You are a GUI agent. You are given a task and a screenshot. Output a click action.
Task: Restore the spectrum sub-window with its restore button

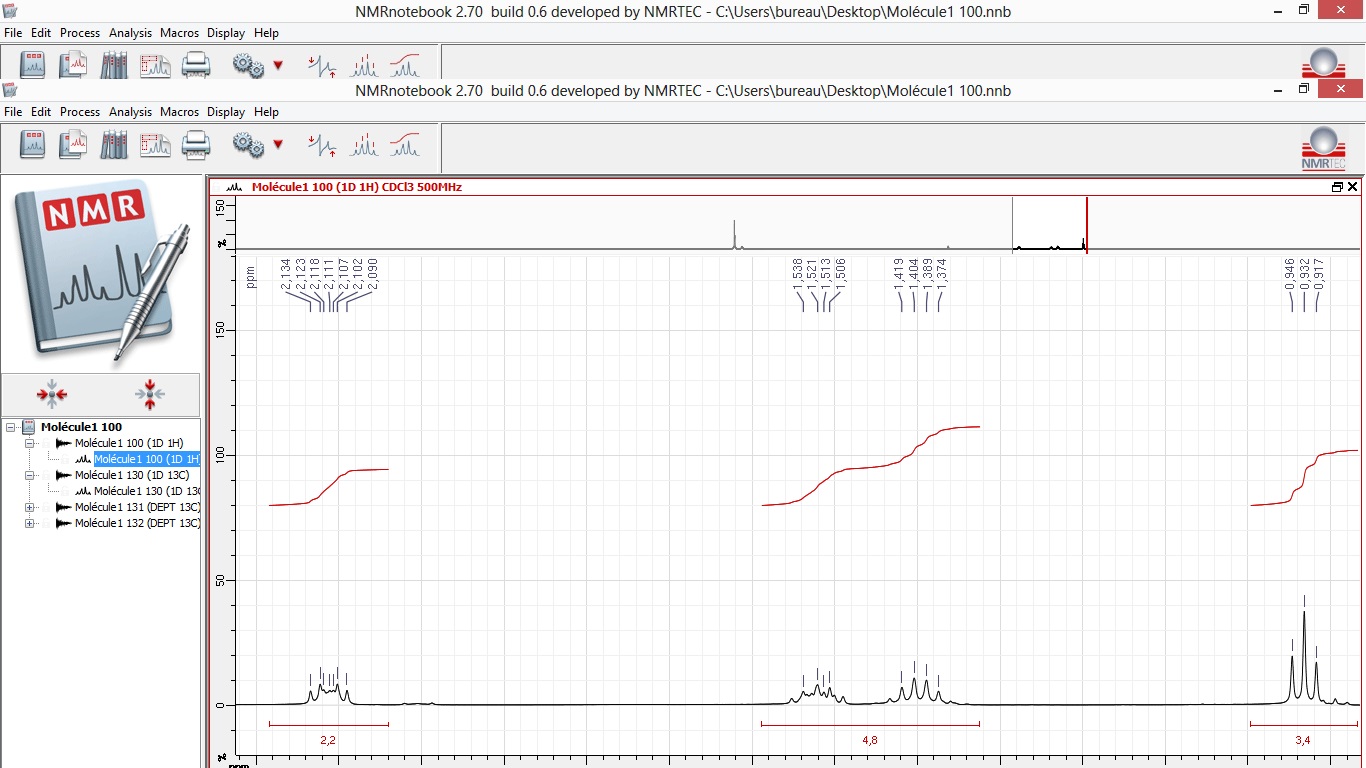tap(1338, 187)
